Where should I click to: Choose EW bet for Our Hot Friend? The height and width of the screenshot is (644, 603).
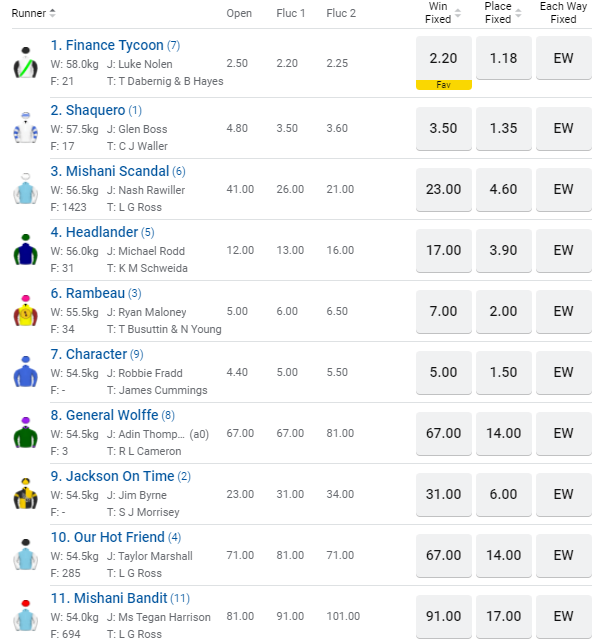[x=564, y=555]
